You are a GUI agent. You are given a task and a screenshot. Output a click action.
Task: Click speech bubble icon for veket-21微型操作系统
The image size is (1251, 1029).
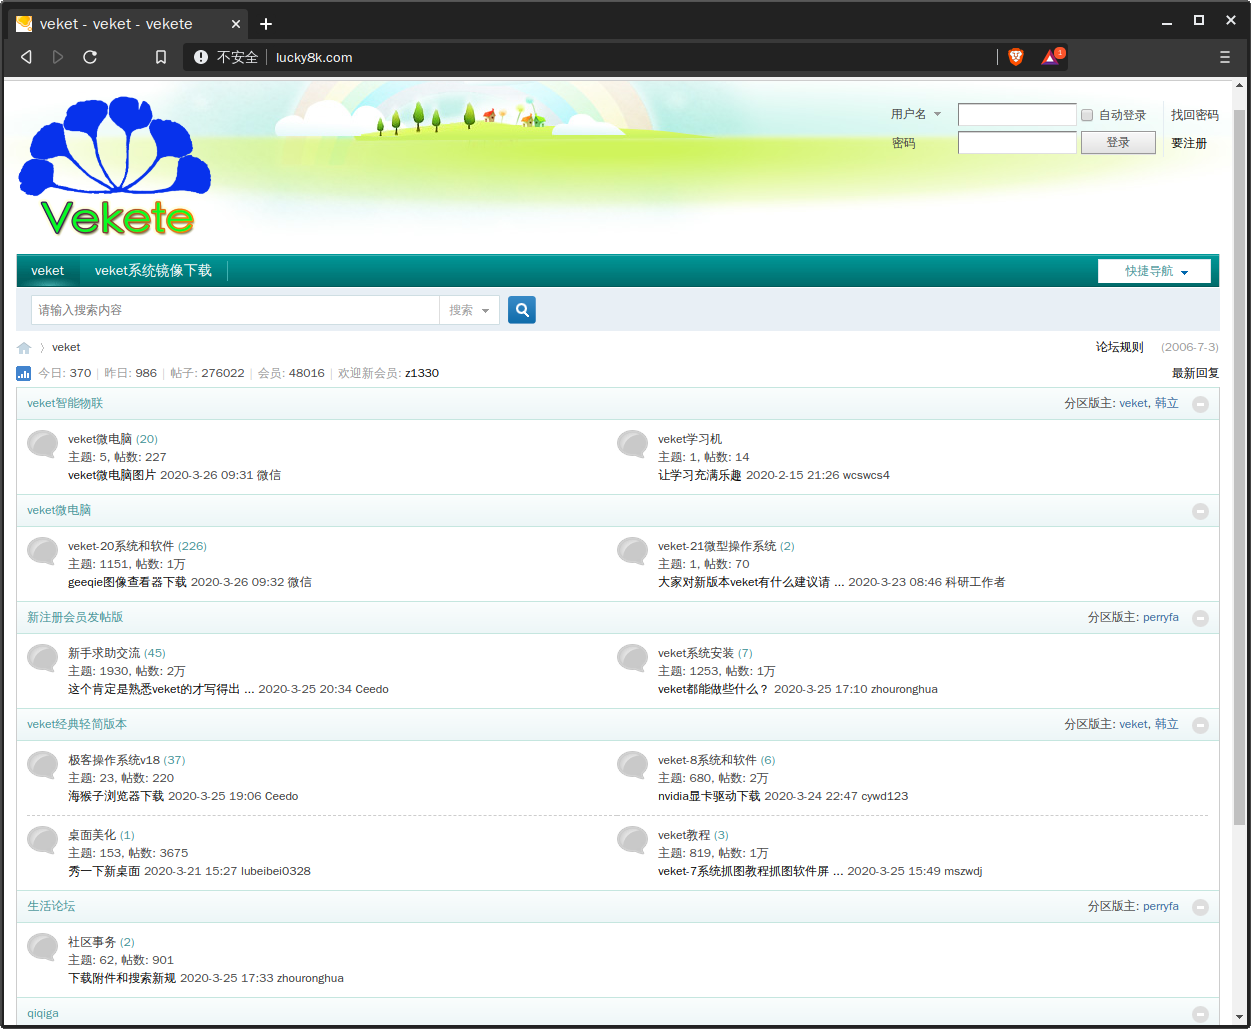pyautogui.click(x=632, y=550)
